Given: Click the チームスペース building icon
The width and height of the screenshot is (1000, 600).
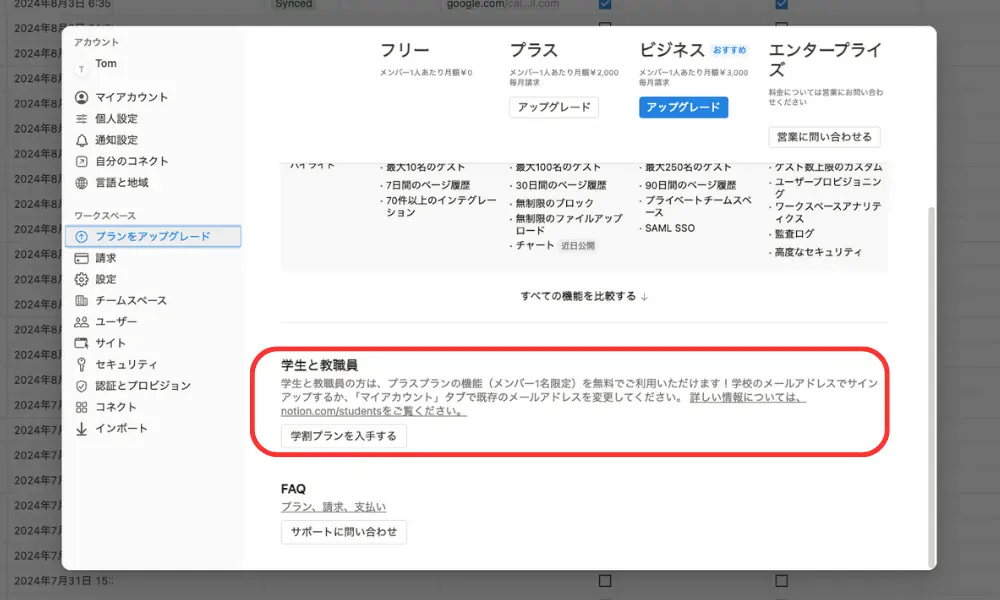Looking at the screenshot, I should 82,300.
